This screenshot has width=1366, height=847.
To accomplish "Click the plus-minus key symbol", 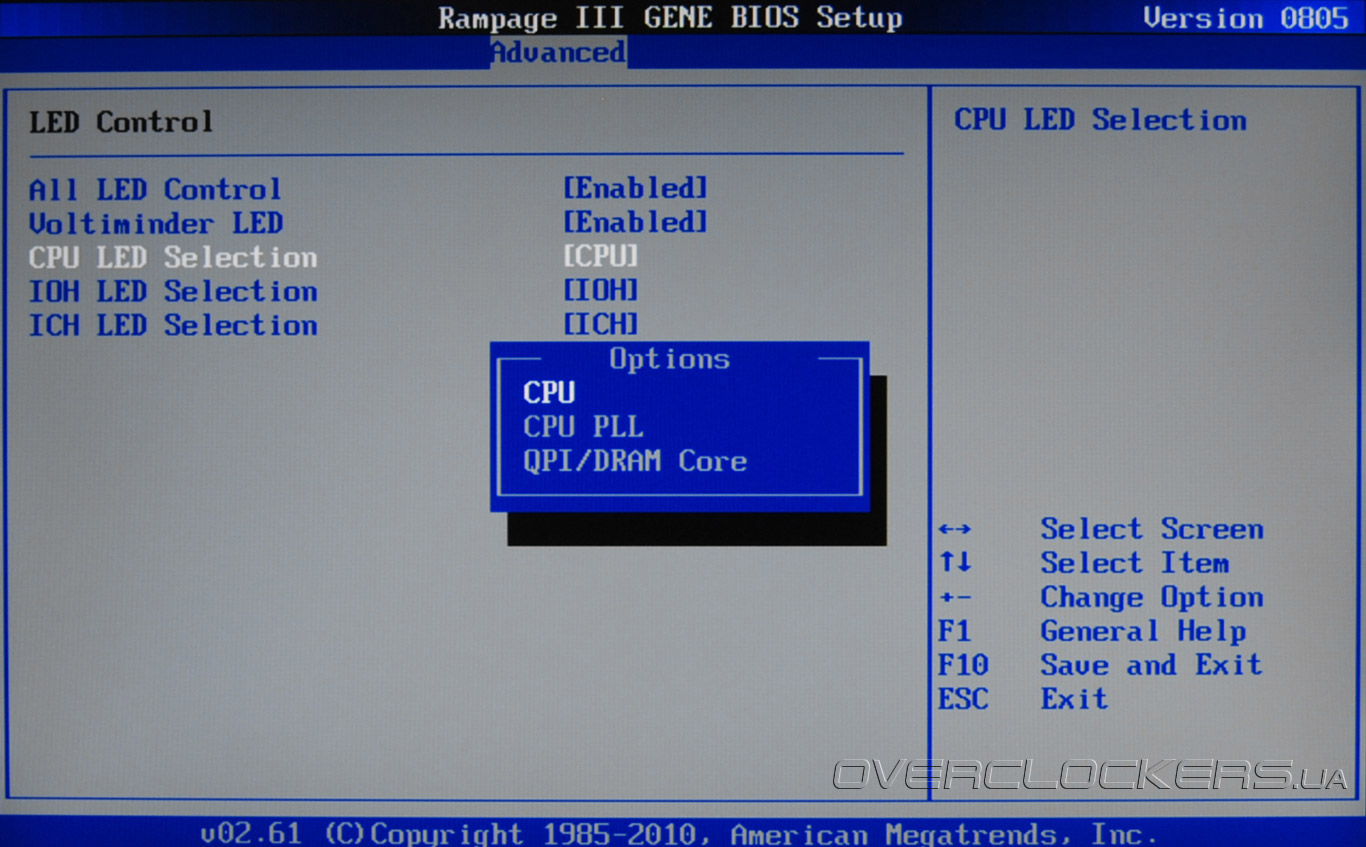I will 955,597.
